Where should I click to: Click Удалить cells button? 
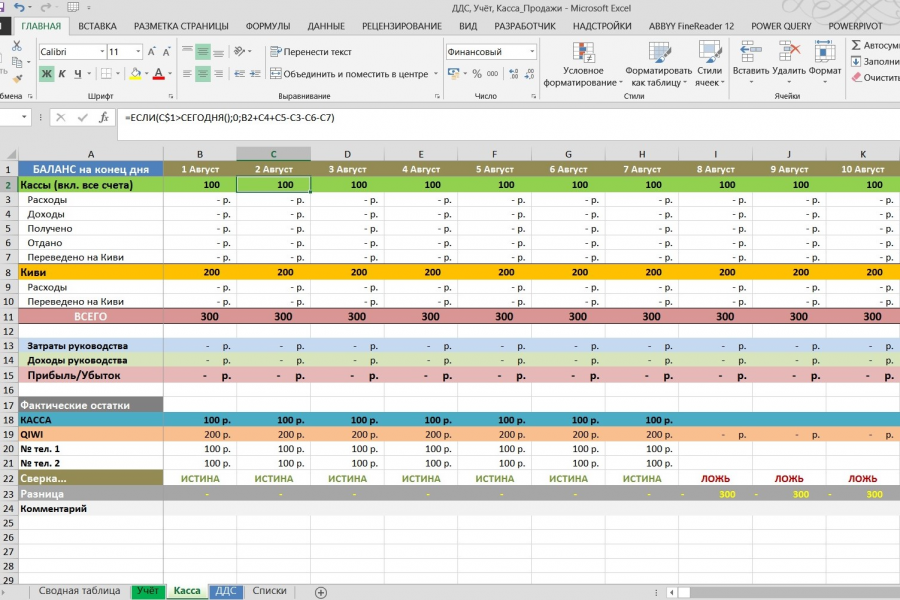tap(789, 63)
